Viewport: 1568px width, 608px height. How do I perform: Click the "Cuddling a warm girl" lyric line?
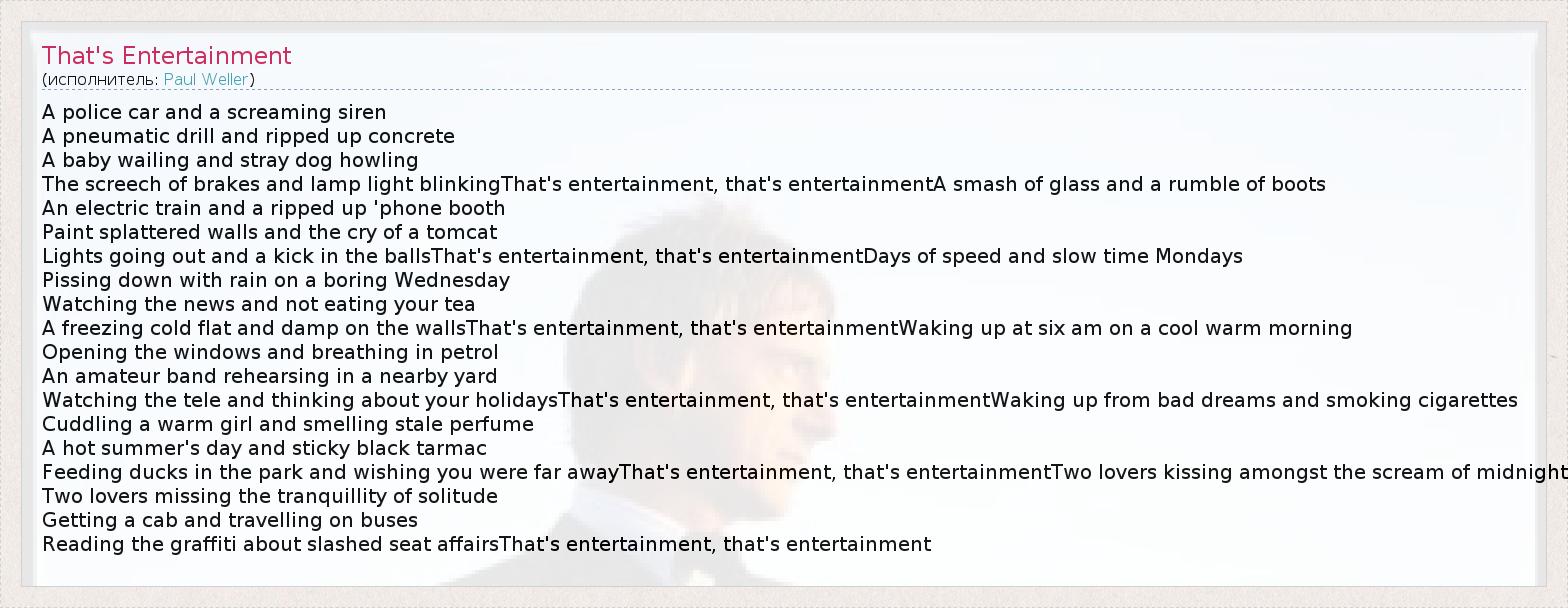coord(287,424)
